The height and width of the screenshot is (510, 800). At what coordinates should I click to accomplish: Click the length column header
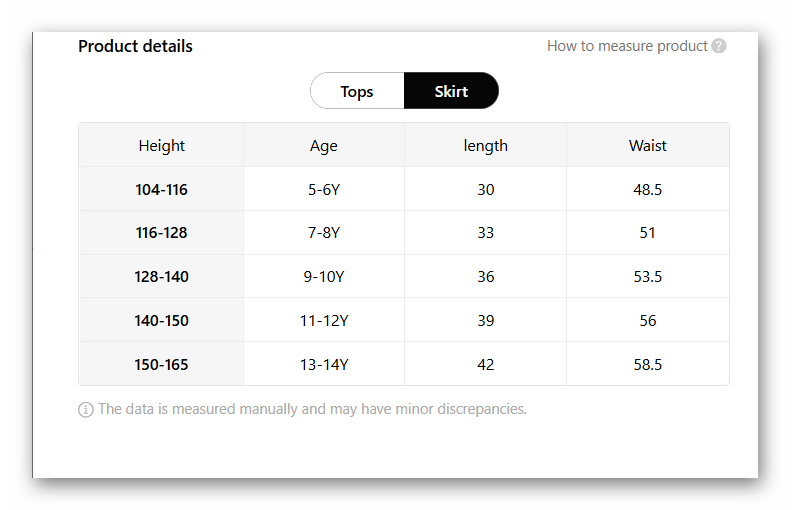click(486, 145)
